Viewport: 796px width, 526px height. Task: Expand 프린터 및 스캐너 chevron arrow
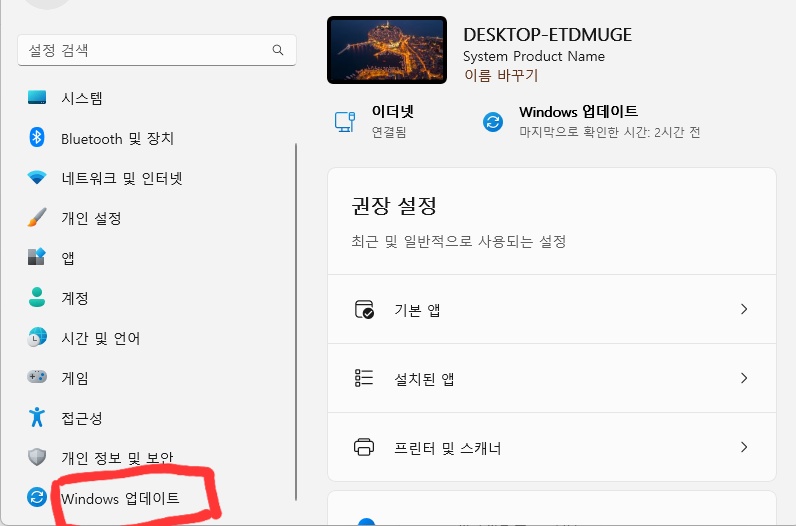tap(744, 447)
